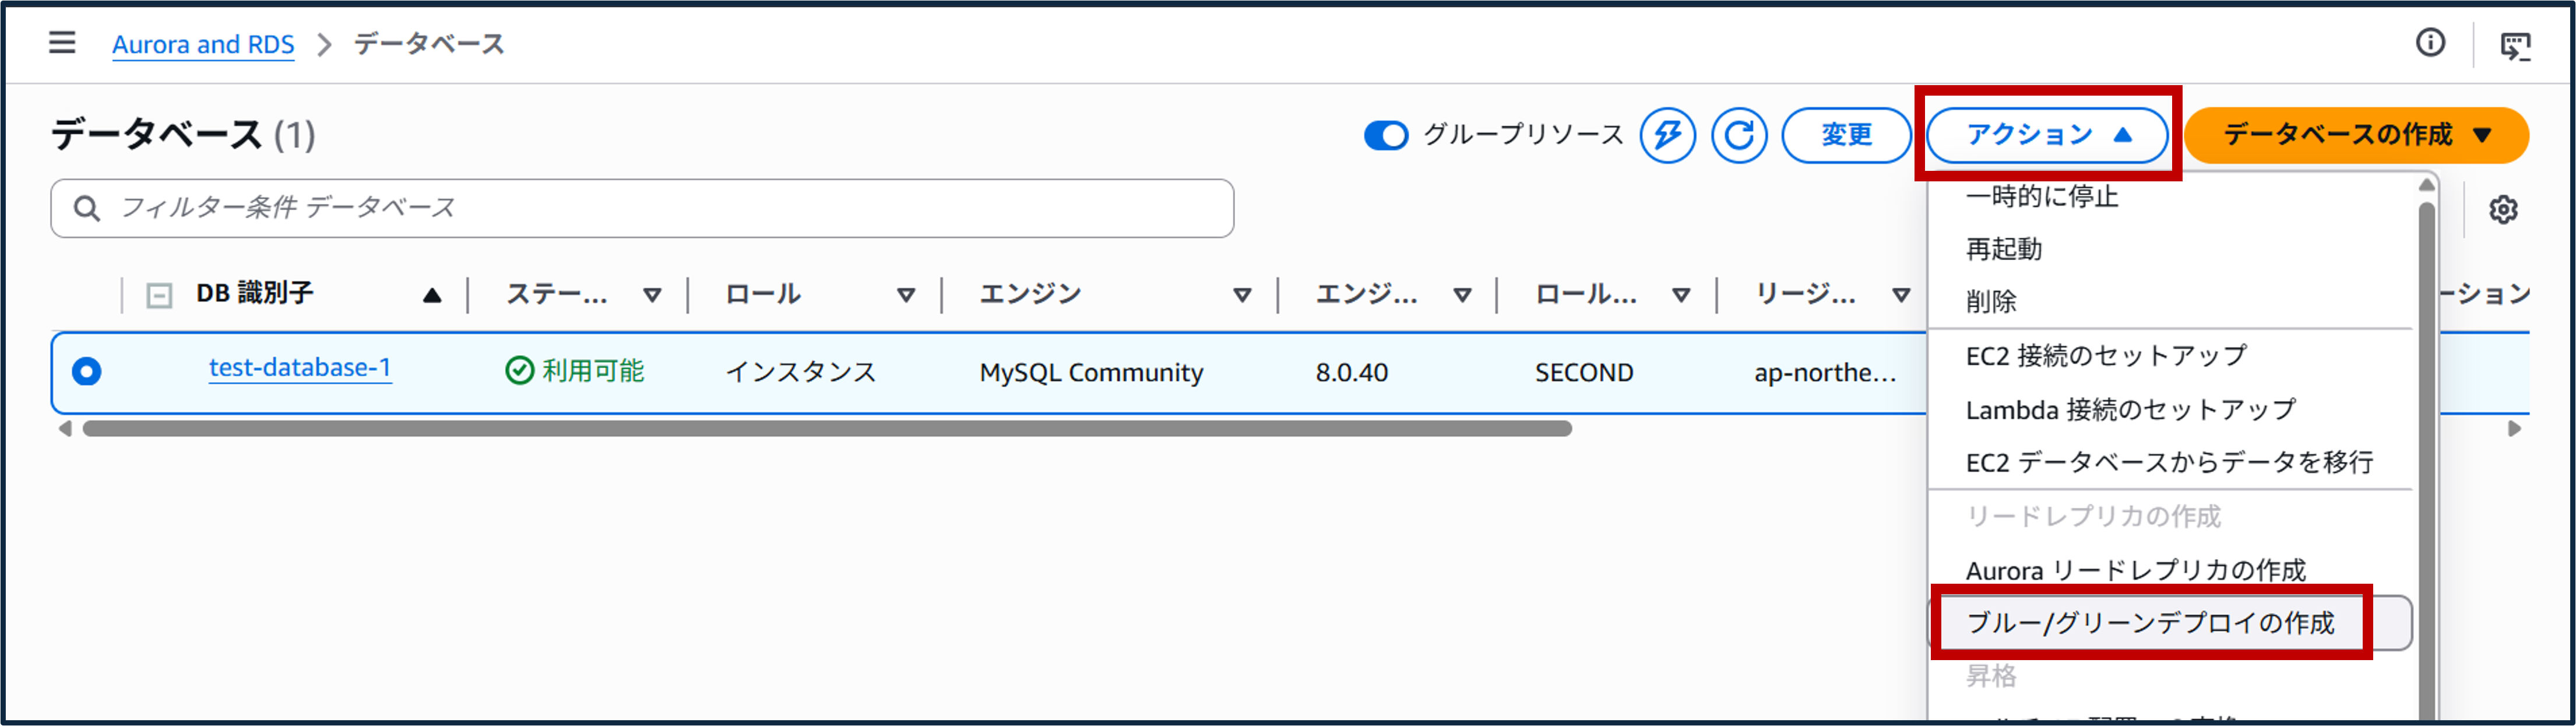Open the navigation hamburger menu

pyautogui.click(x=61, y=43)
